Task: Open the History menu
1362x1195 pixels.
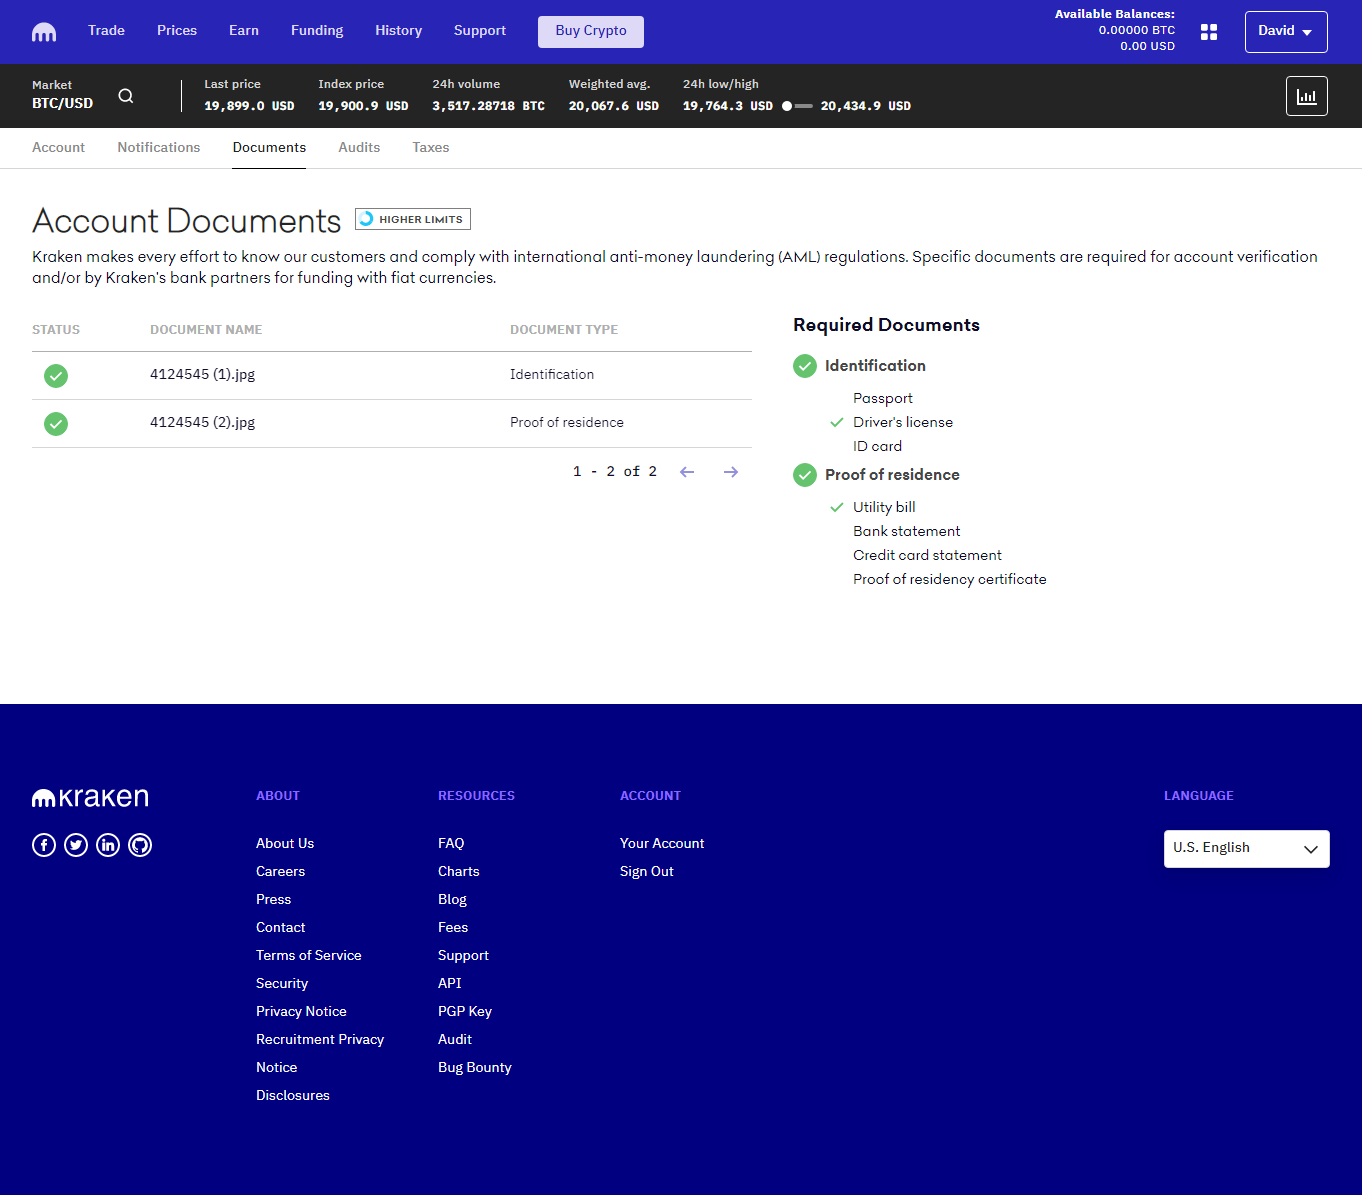Action: (399, 31)
